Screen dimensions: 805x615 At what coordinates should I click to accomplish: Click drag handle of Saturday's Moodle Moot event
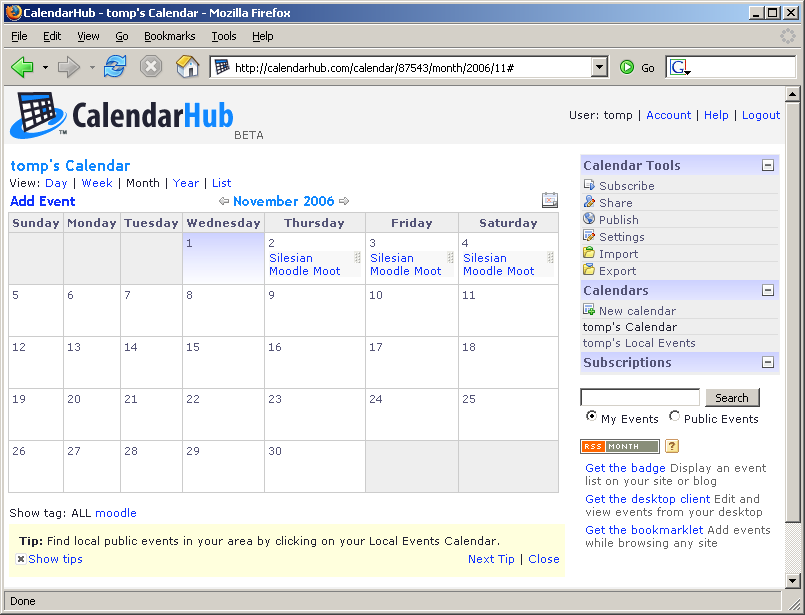550,257
